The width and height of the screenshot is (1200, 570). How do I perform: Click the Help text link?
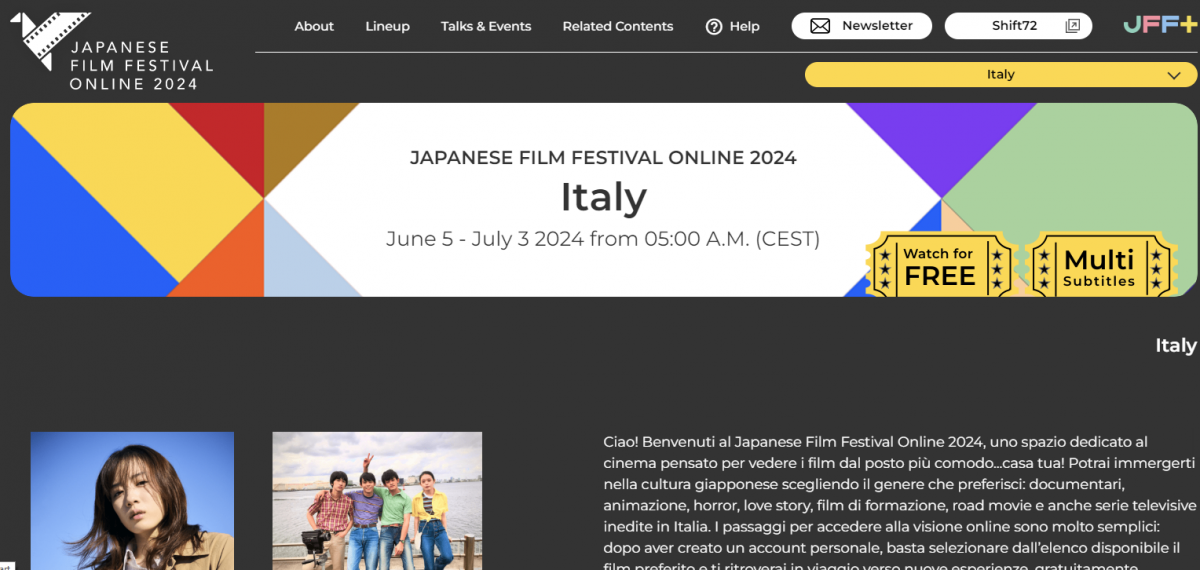[744, 27]
